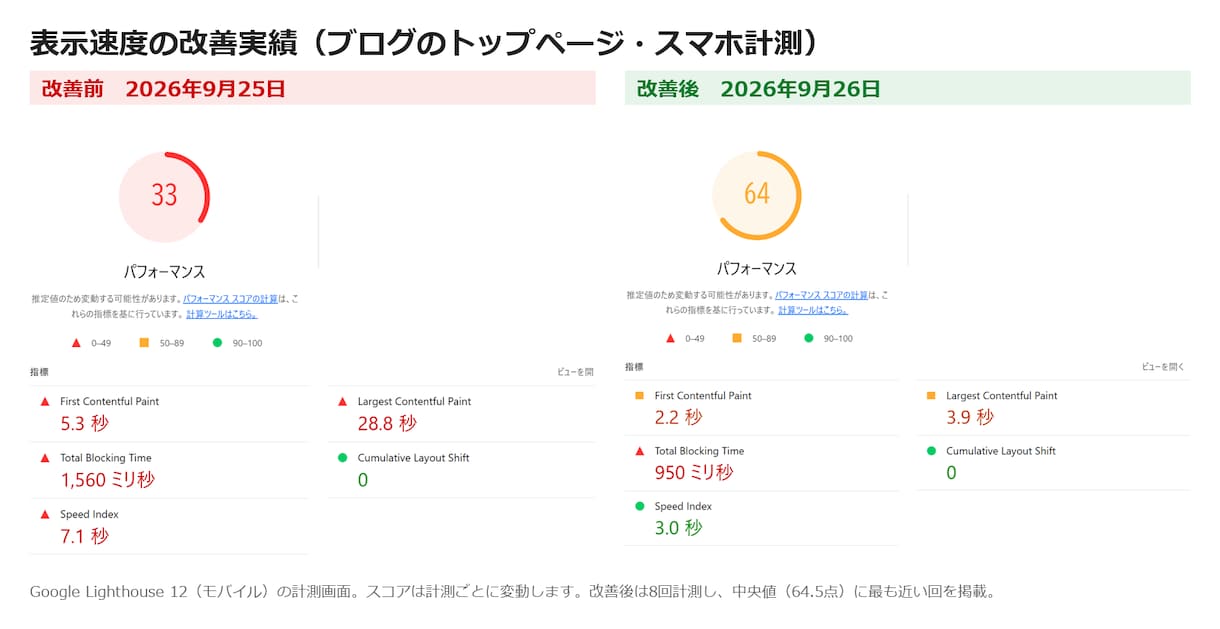Screen dimensions: 1220x629
Task: Click the orange score gauge showing 64
Action: (x=757, y=195)
